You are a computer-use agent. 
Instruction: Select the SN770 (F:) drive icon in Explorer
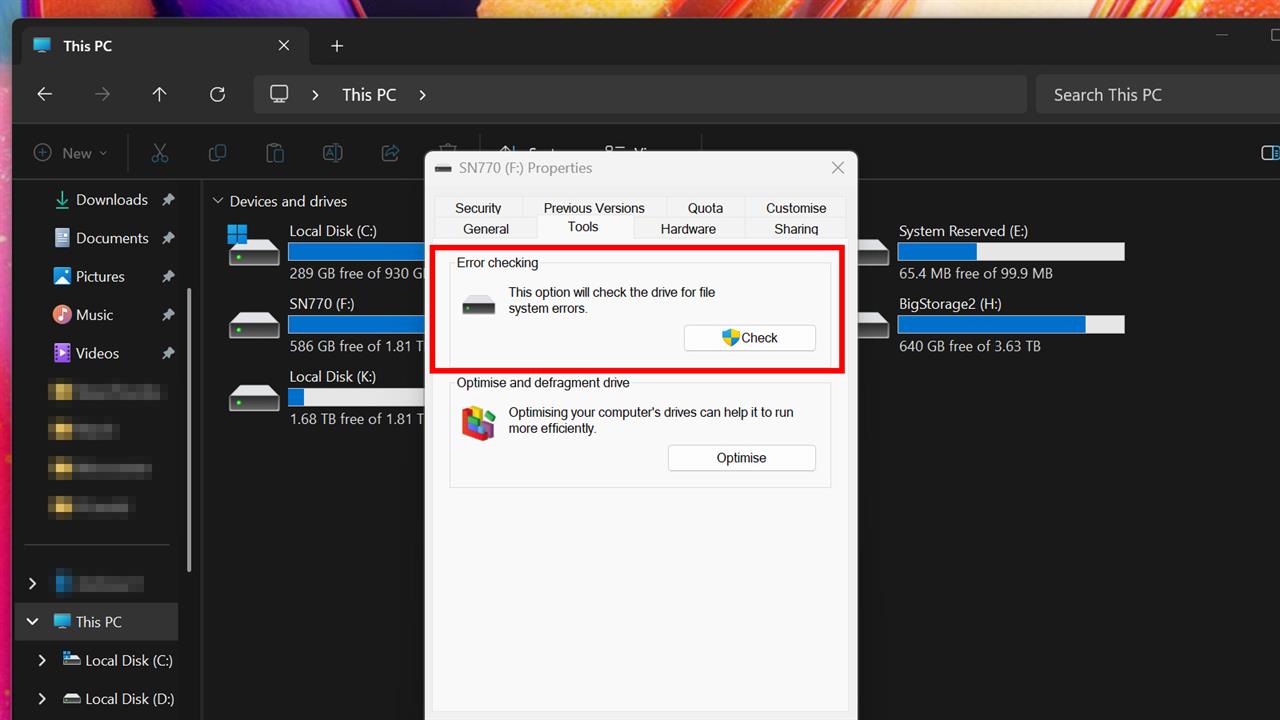pyautogui.click(x=254, y=325)
